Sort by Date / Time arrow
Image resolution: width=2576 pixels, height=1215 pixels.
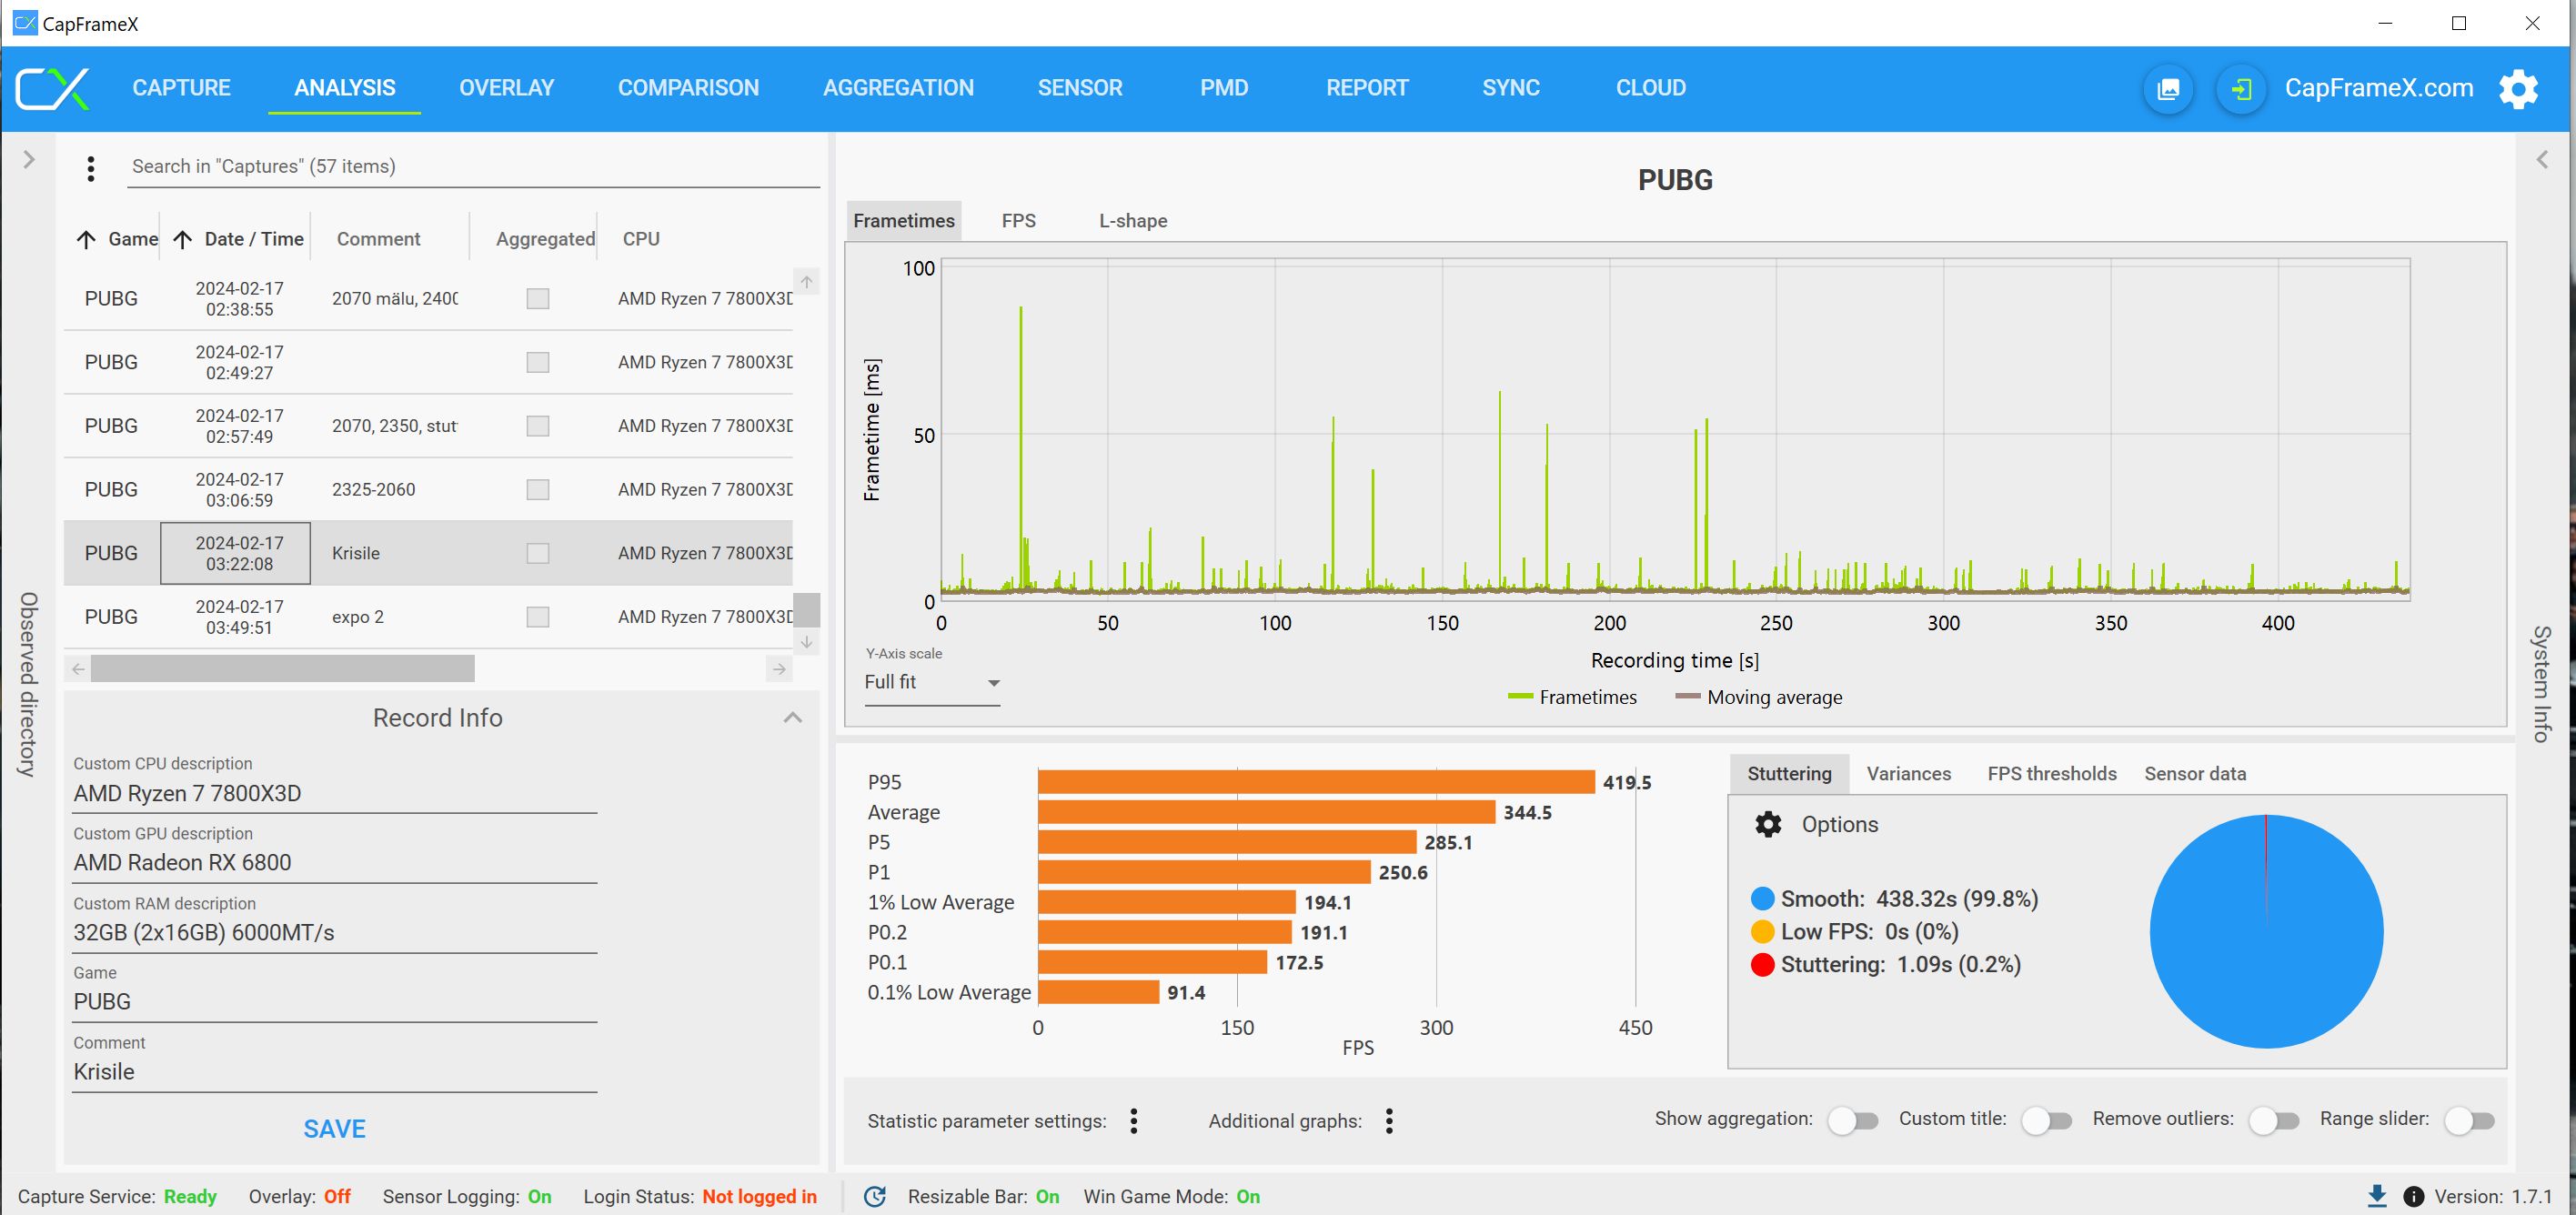point(182,239)
